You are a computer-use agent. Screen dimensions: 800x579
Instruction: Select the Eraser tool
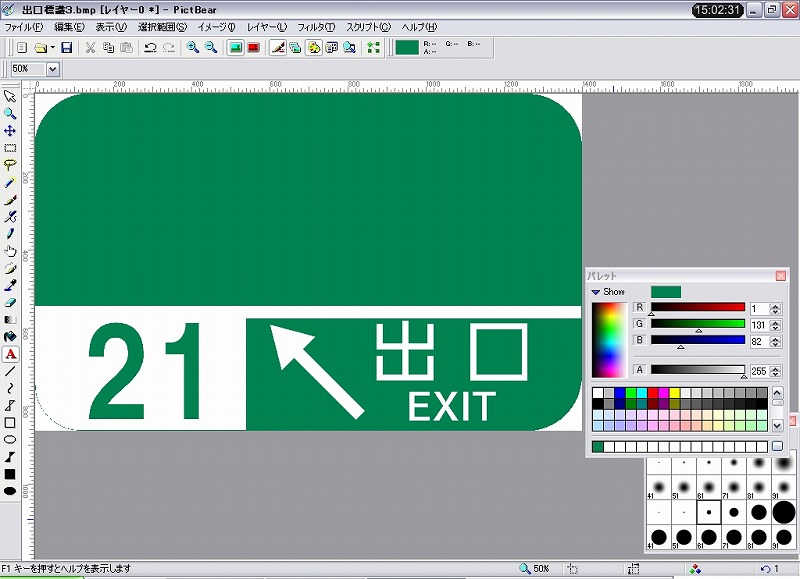[10, 303]
